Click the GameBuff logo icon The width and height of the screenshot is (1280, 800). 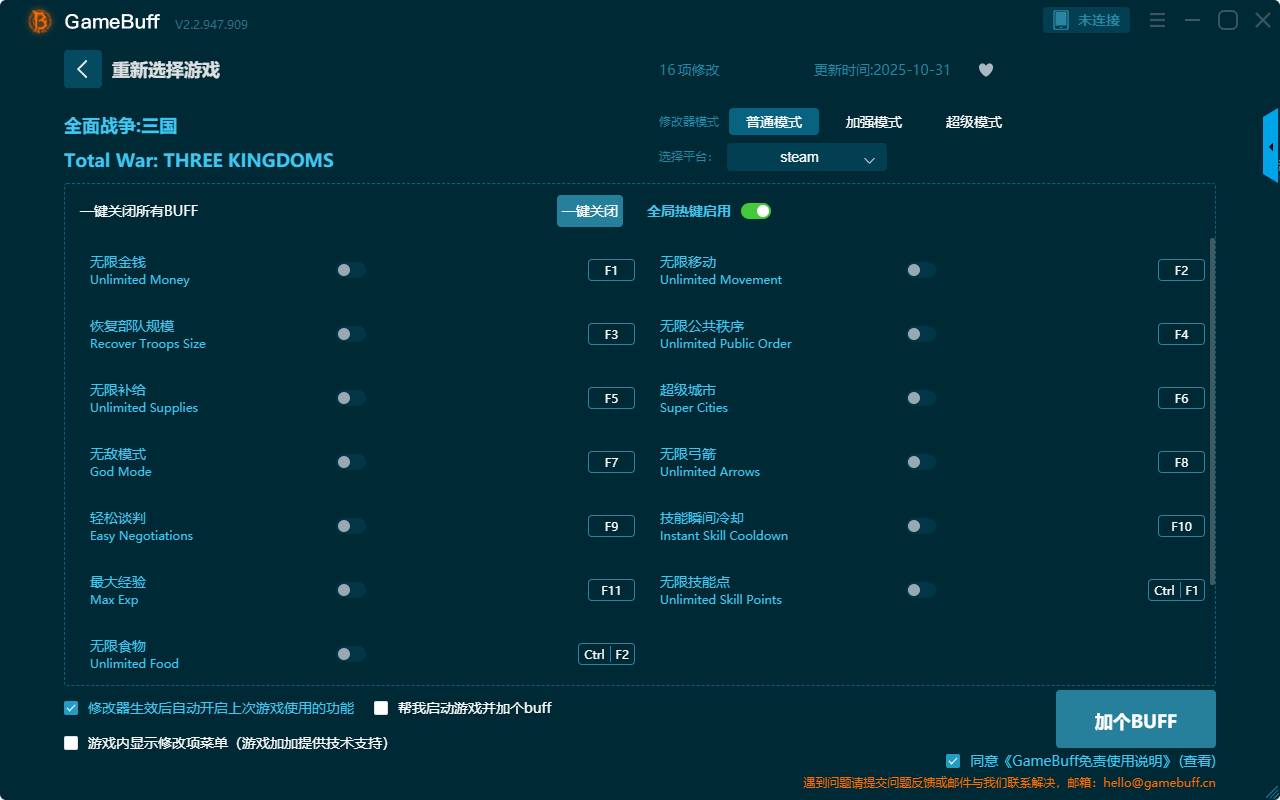pos(40,21)
